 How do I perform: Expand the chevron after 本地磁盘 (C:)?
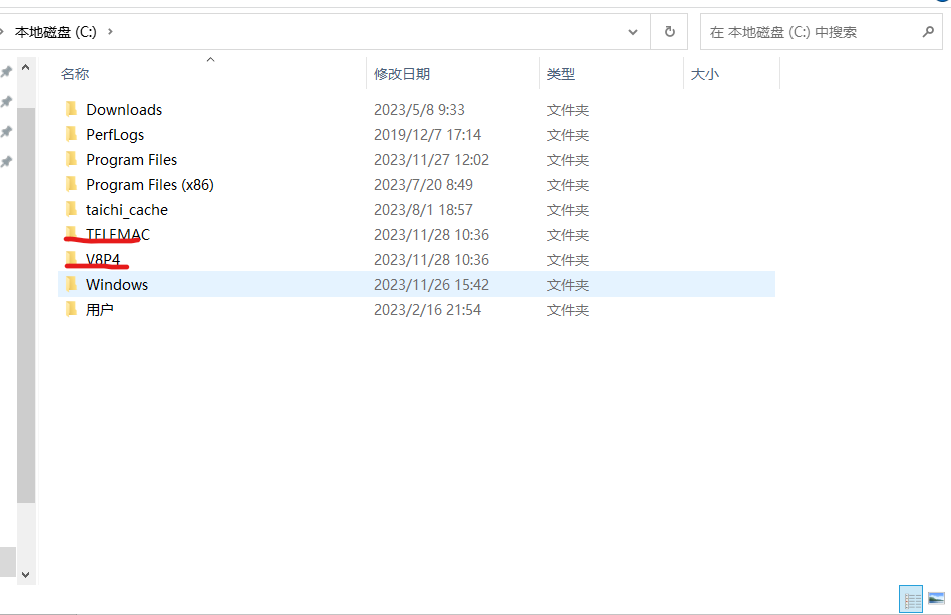(x=110, y=31)
